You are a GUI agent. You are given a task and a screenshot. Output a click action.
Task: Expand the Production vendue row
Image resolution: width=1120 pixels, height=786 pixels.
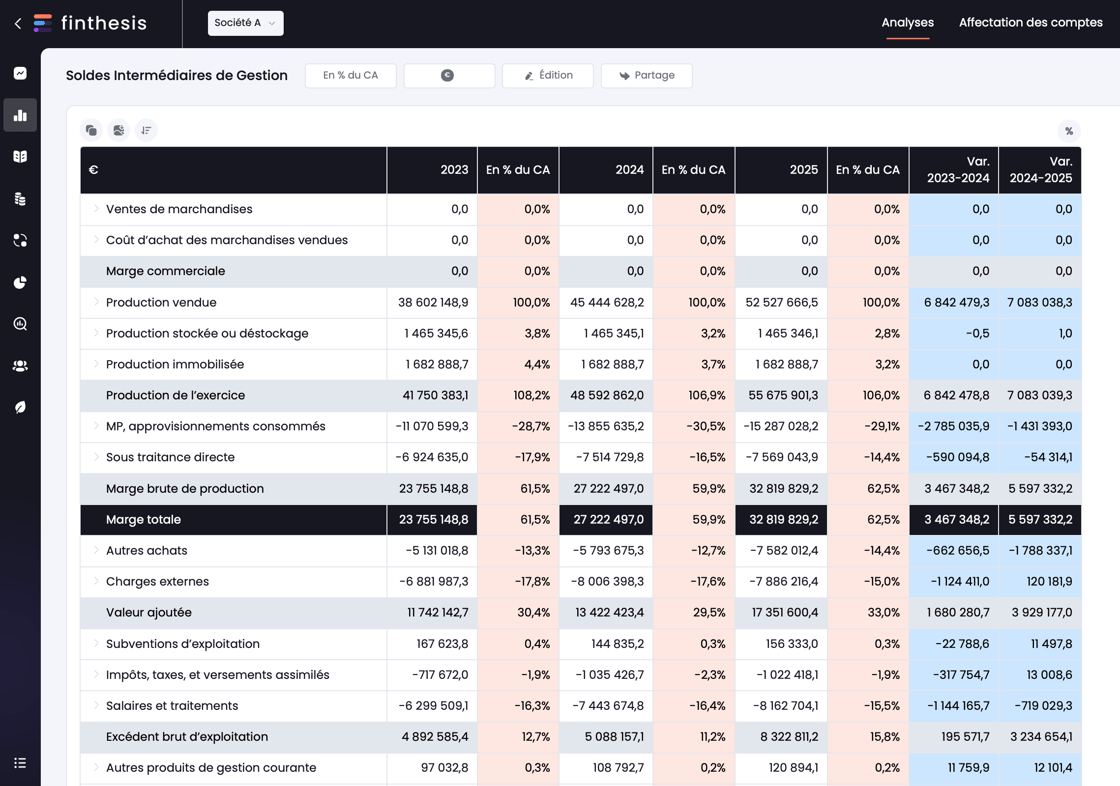(x=96, y=302)
